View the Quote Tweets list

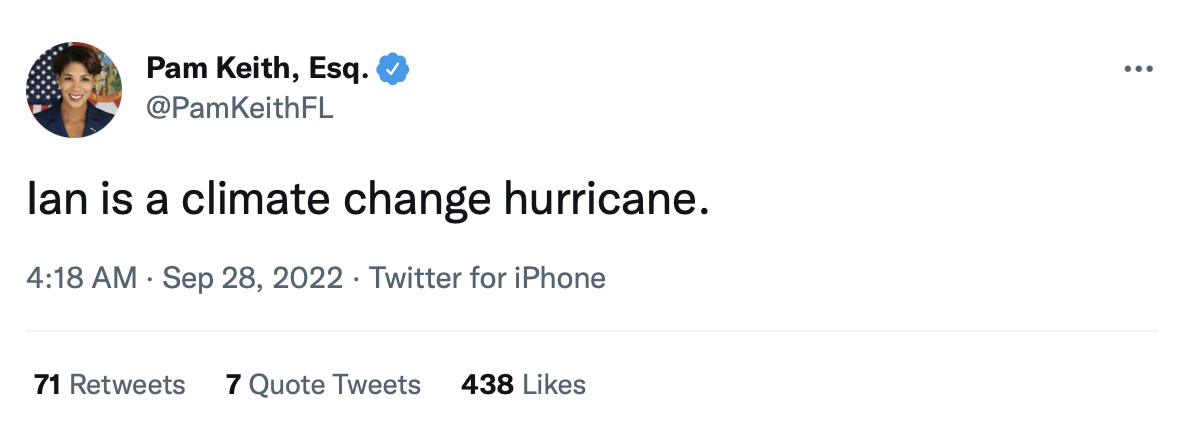point(323,384)
